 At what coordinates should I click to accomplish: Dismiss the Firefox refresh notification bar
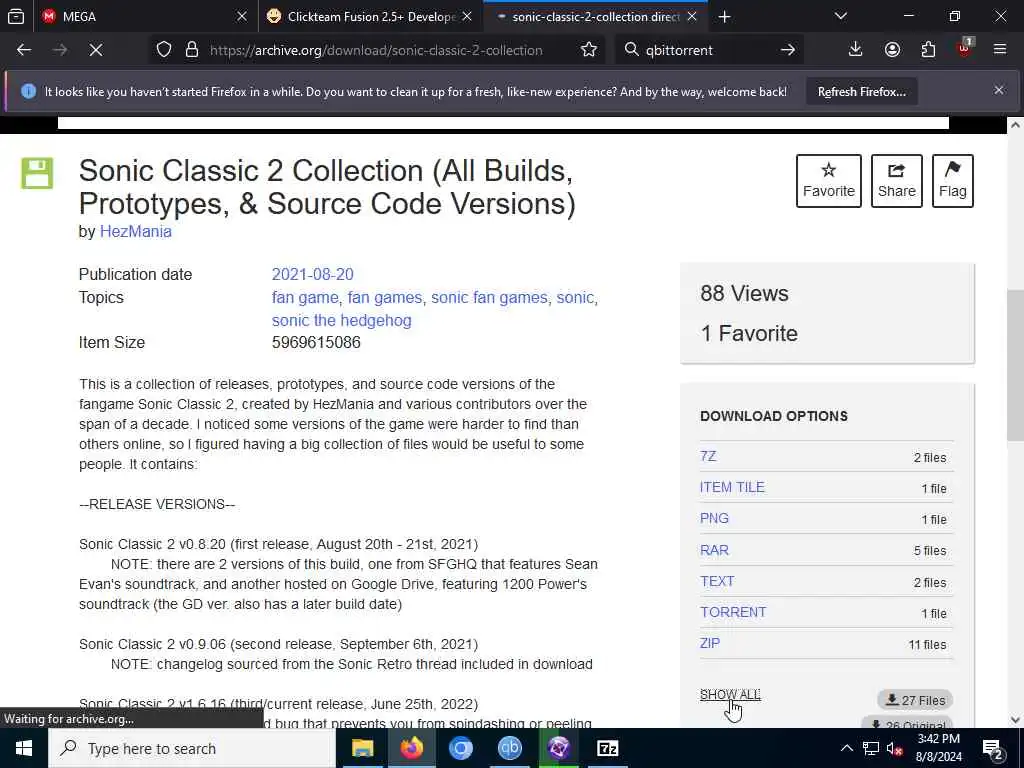click(999, 91)
